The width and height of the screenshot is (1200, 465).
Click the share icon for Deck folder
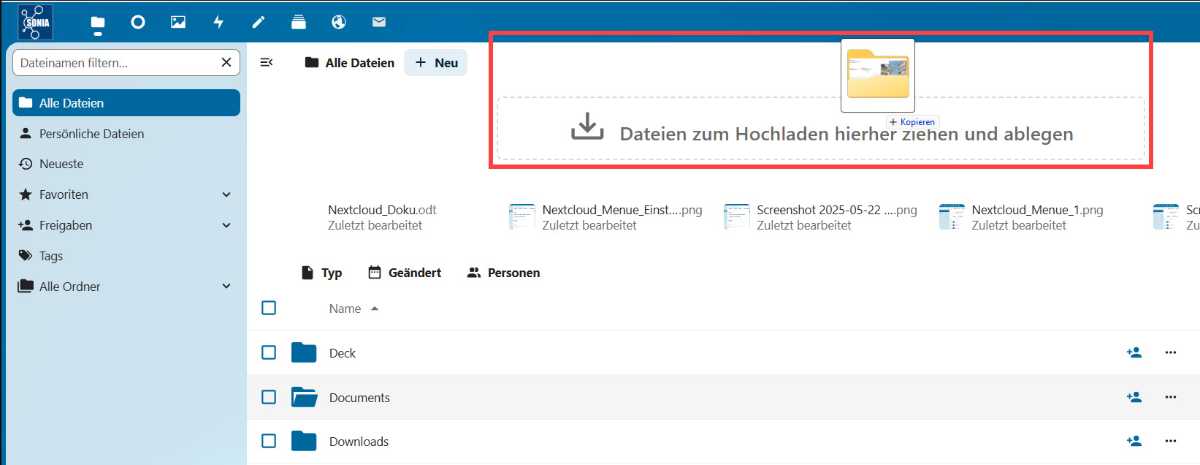click(1133, 353)
